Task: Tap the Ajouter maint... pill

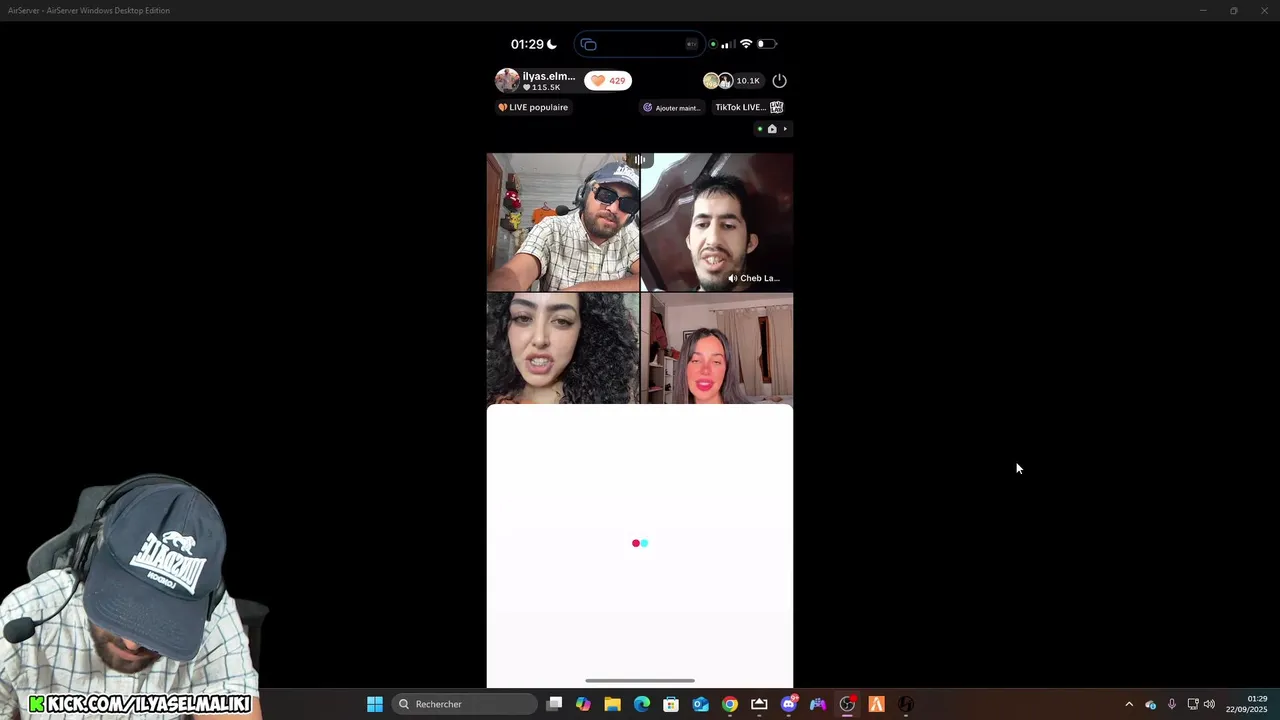Action: (672, 107)
